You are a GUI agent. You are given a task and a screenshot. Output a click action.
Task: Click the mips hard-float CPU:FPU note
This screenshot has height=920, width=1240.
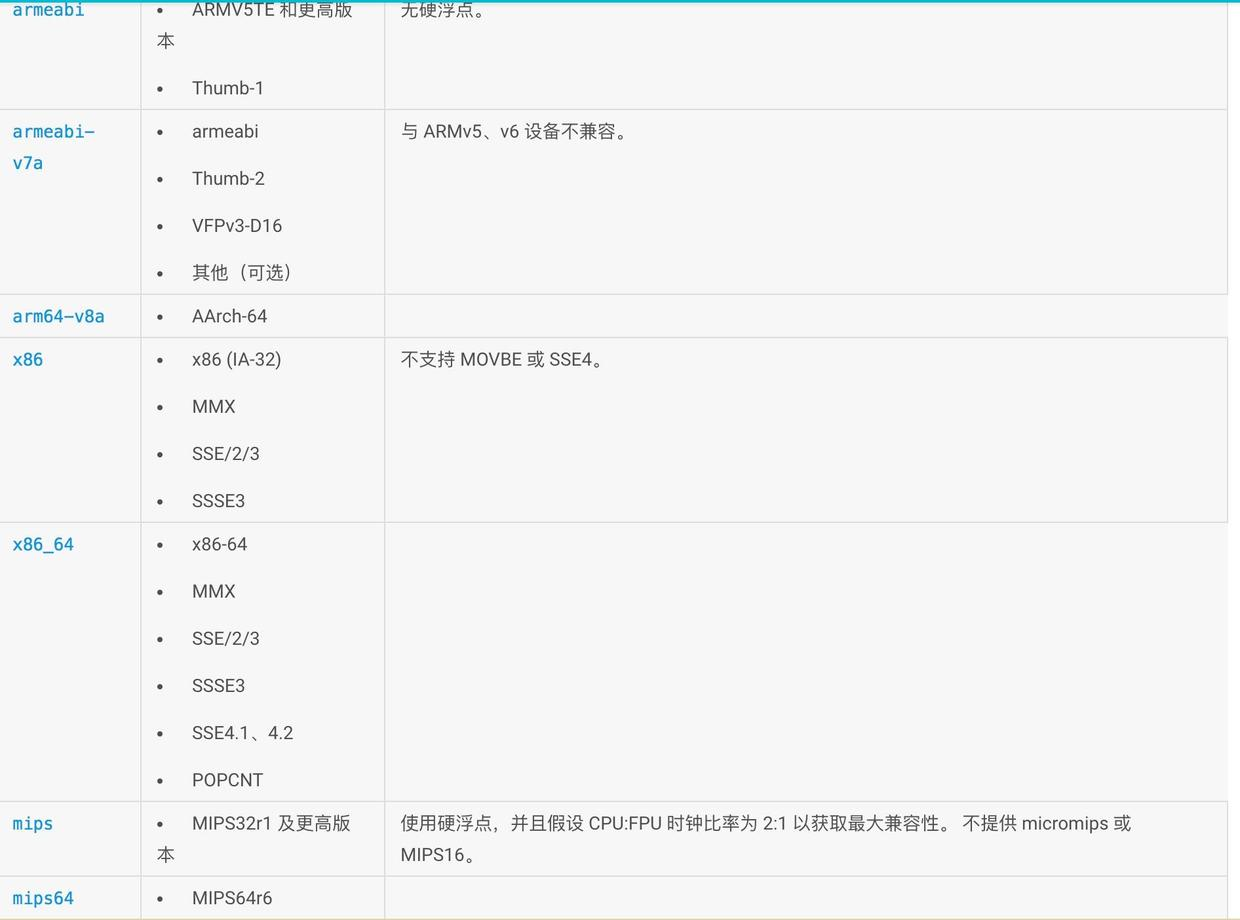[766, 839]
